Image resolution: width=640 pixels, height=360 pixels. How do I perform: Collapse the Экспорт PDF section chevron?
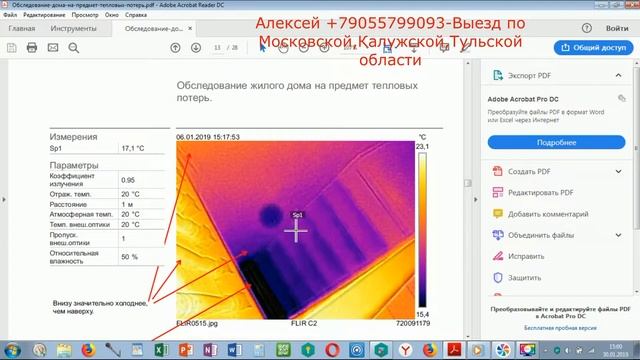[x=618, y=76]
